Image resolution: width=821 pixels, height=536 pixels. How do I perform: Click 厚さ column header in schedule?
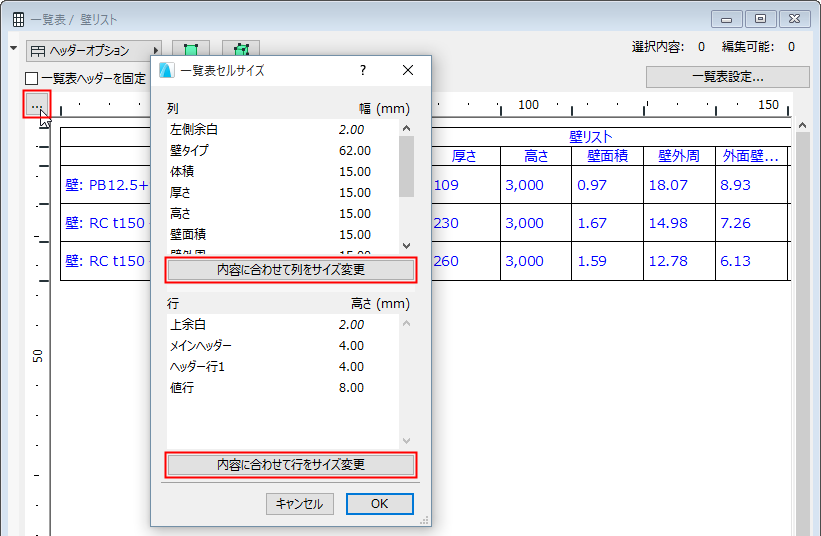point(464,156)
